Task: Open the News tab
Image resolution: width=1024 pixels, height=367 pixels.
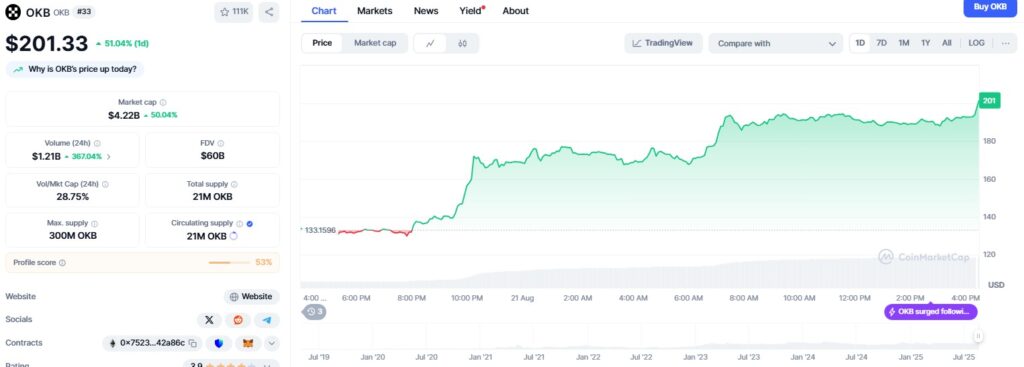Action: click(426, 10)
